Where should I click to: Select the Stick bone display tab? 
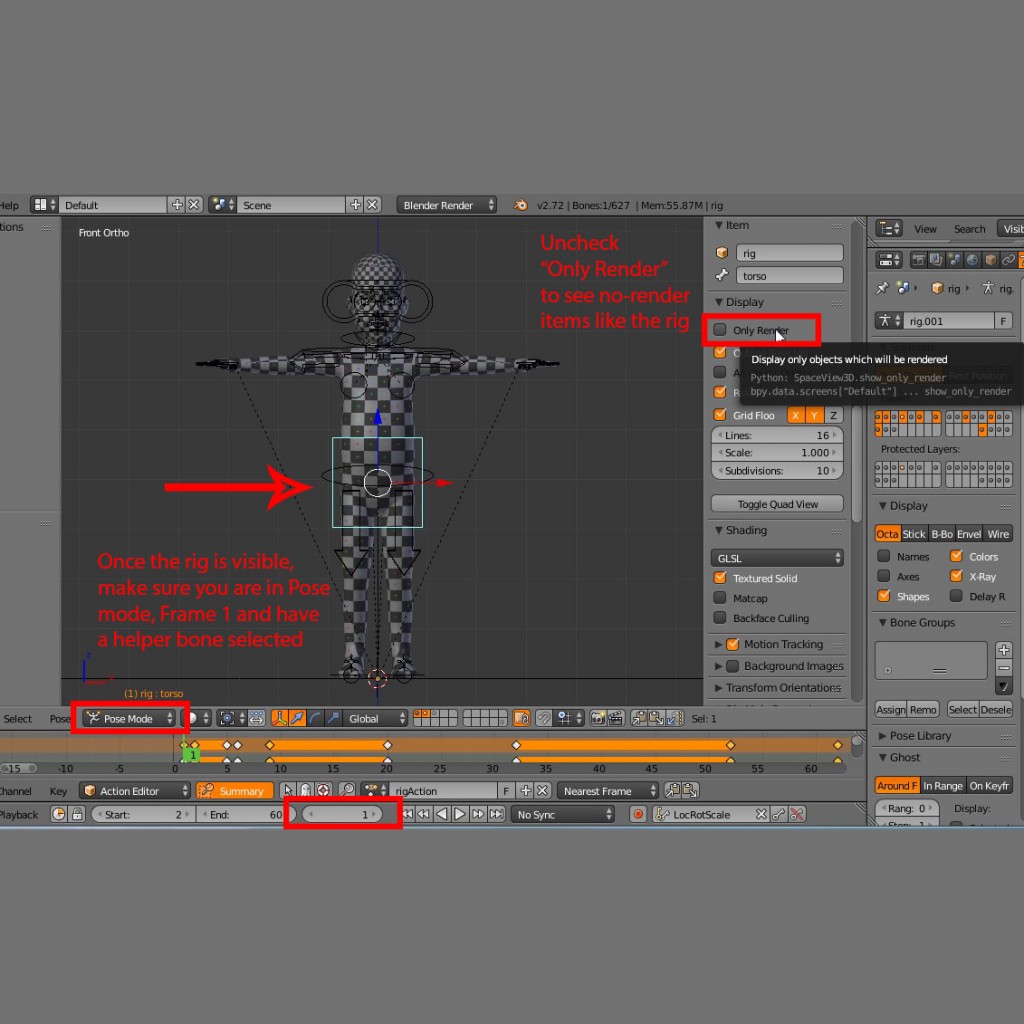point(914,534)
